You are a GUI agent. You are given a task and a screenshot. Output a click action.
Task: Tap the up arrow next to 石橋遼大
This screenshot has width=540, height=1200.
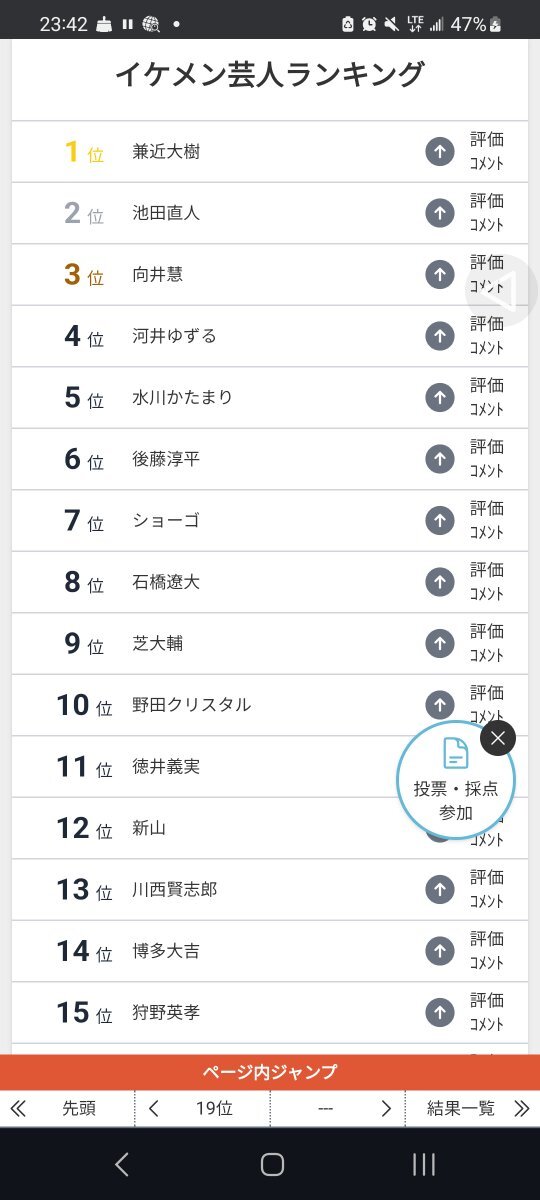440,582
